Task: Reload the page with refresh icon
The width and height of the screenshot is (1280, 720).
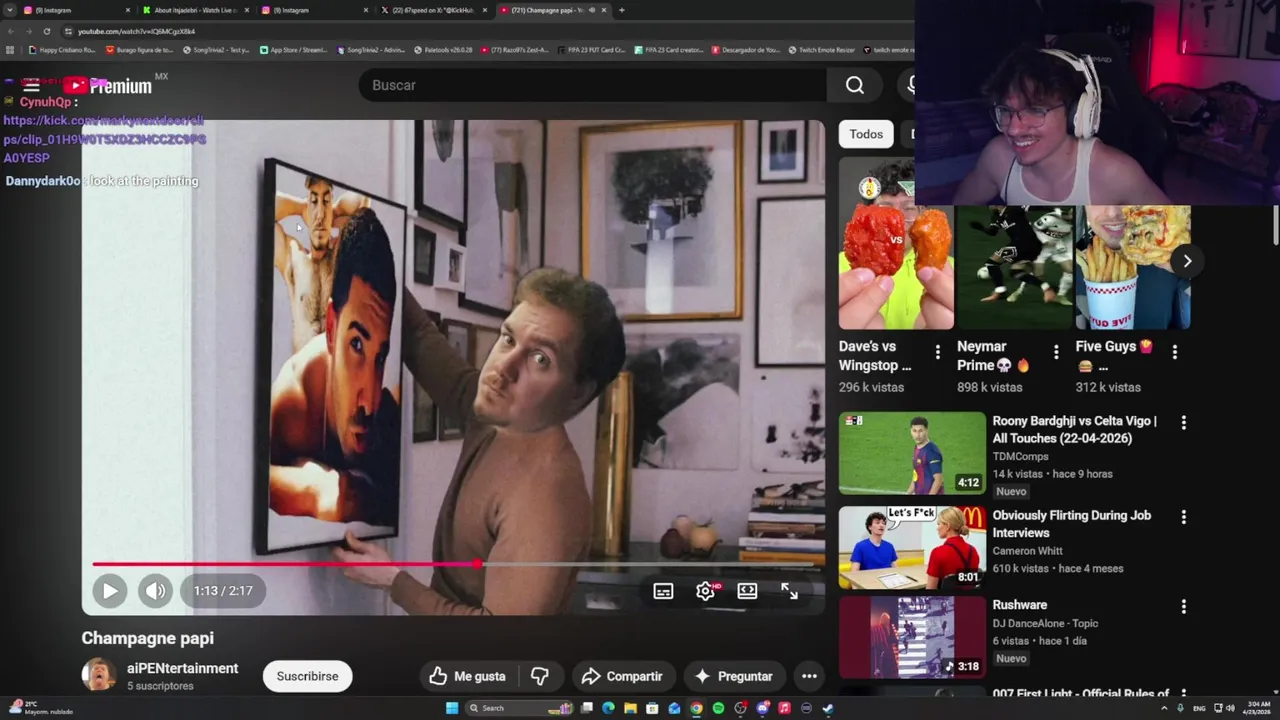Action: pos(46,31)
